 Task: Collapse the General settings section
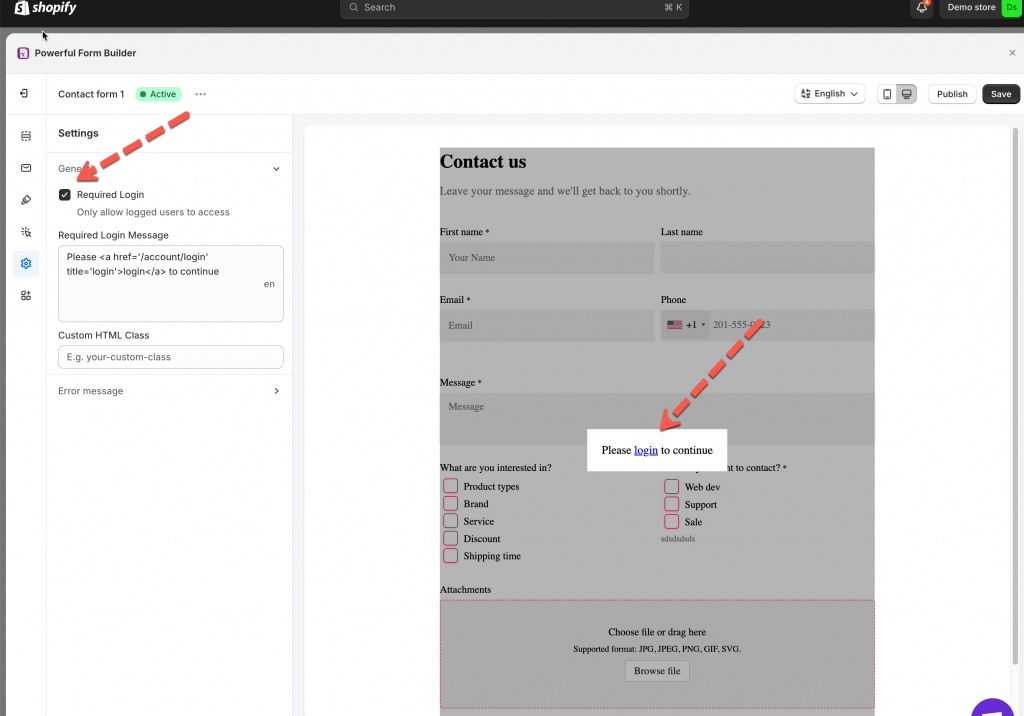click(277, 169)
